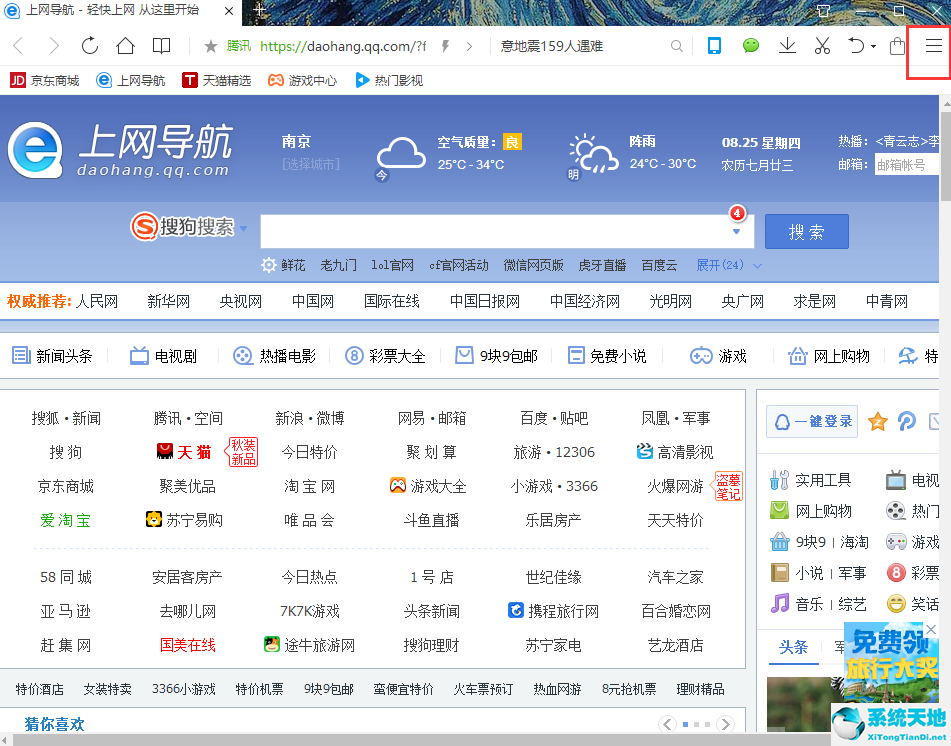Go forward using the browser forward arrow

click(54, 45)
